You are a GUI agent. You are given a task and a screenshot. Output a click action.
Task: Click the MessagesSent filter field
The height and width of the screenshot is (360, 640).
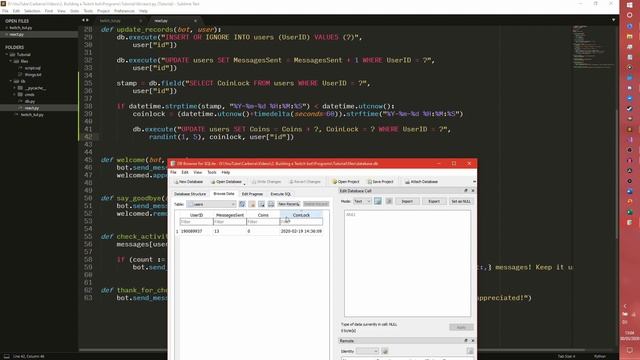pos(230,222)
